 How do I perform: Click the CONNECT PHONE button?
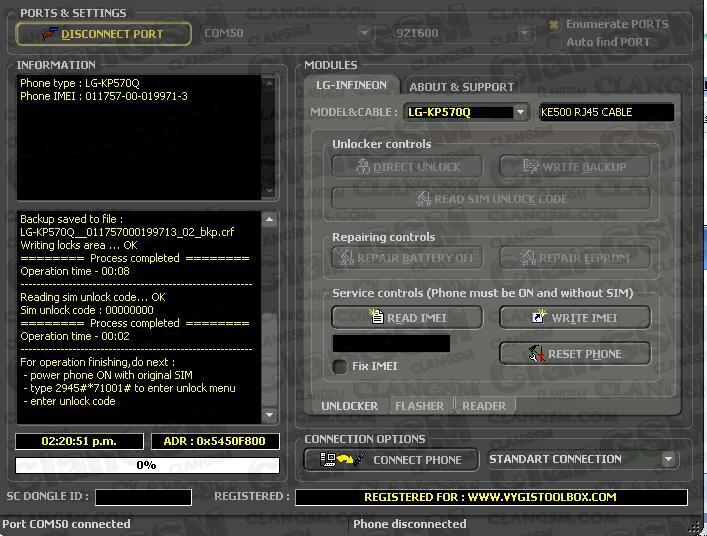pos(391,459)
